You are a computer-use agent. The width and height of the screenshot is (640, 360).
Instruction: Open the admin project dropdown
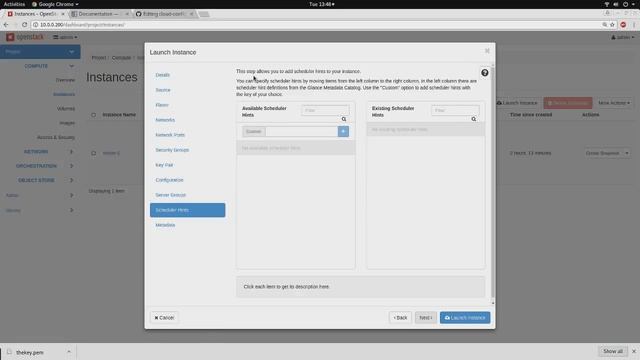pyautogui.click(x=65, y=37)
